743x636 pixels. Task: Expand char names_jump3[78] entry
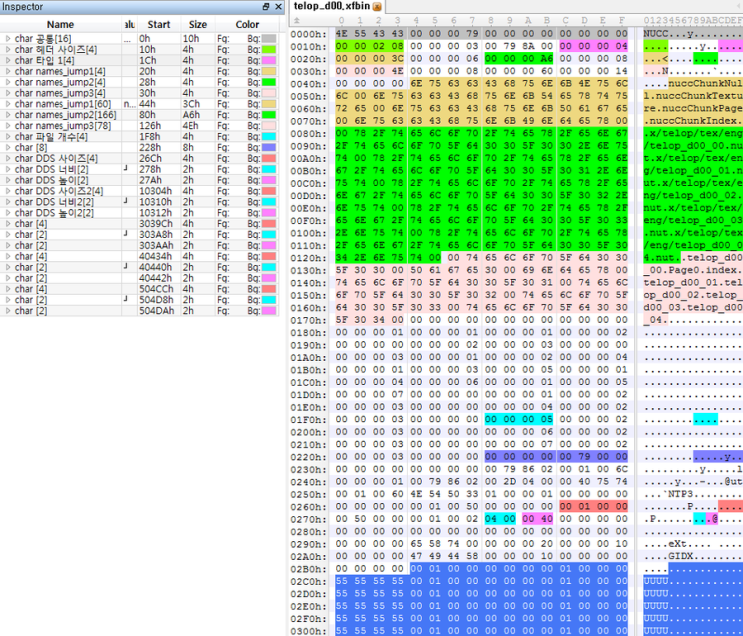(8, 126)
